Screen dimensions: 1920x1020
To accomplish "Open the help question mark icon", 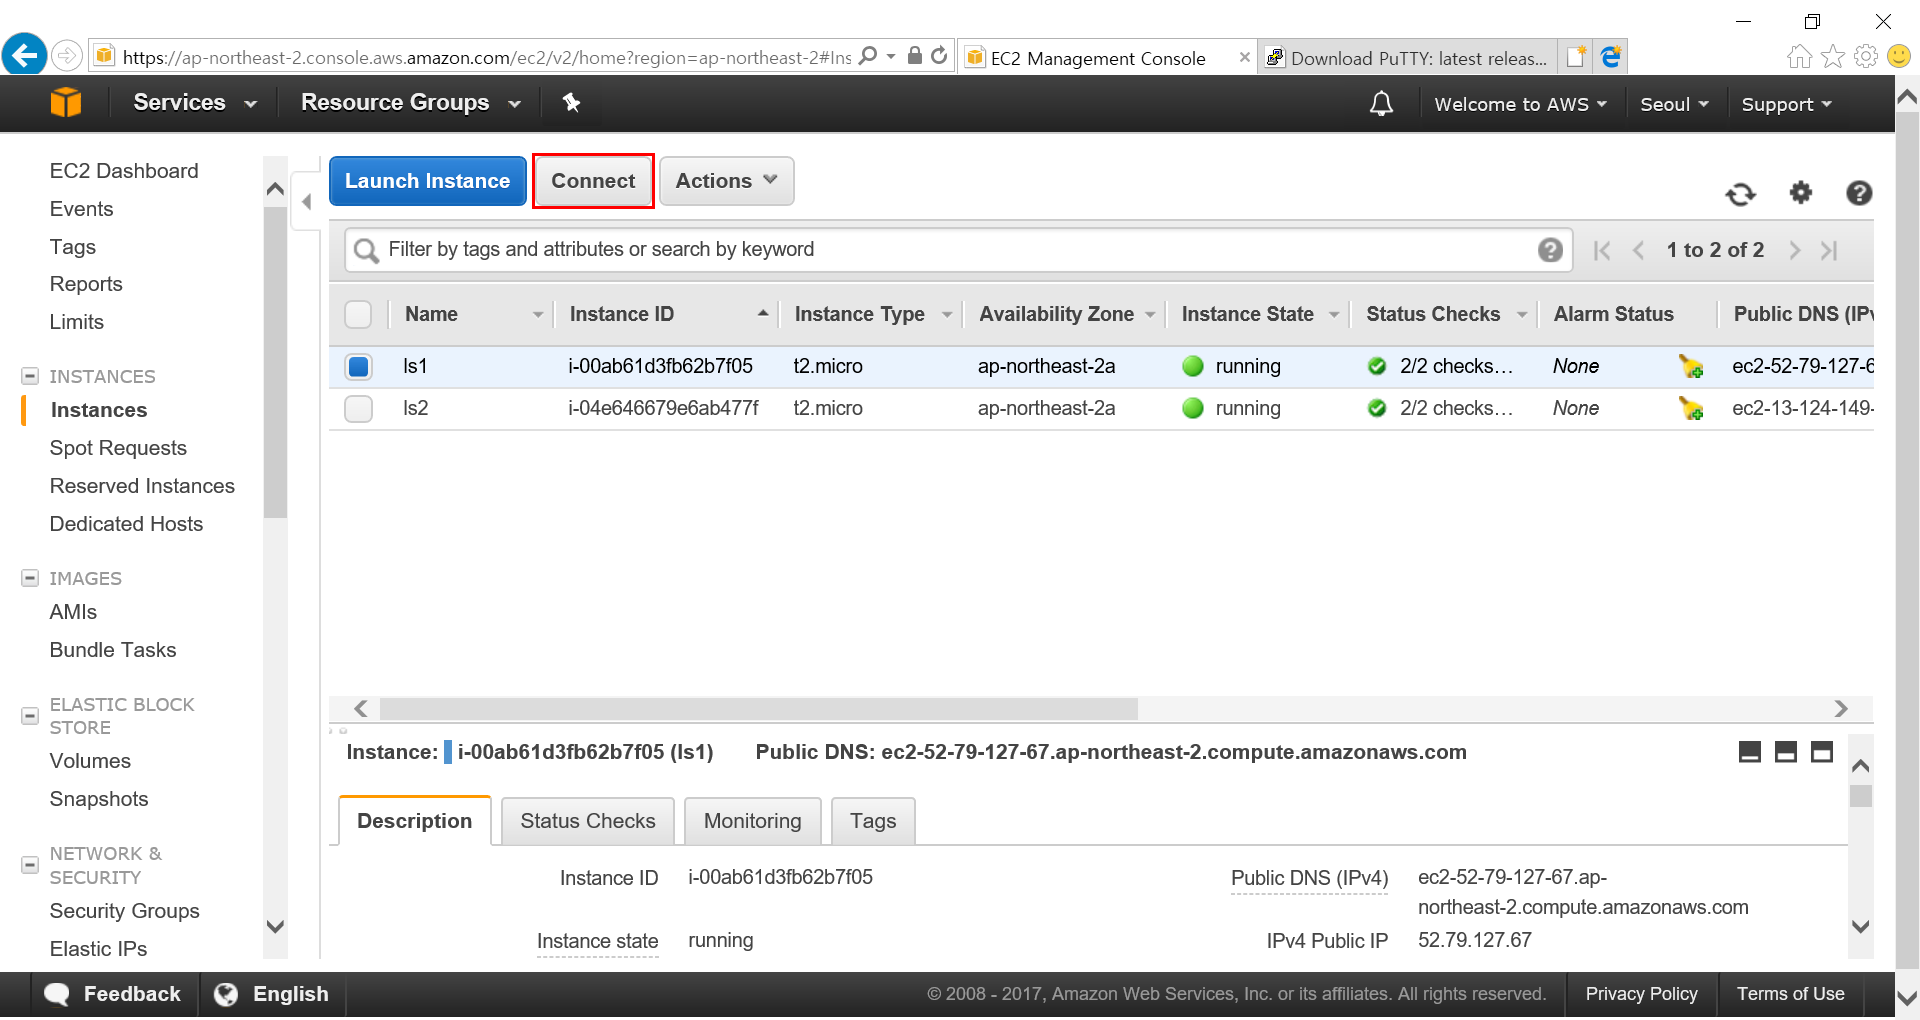I will point(1859,193).
